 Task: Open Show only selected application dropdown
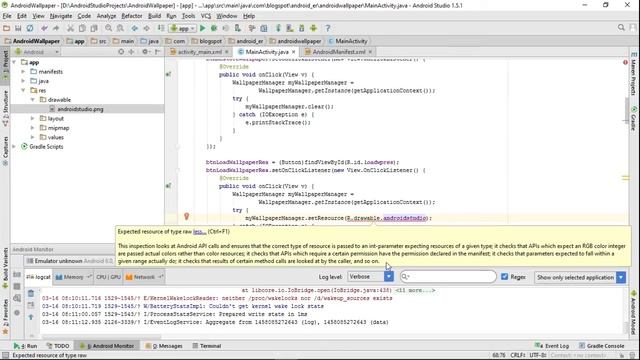[x=580, y=277]
